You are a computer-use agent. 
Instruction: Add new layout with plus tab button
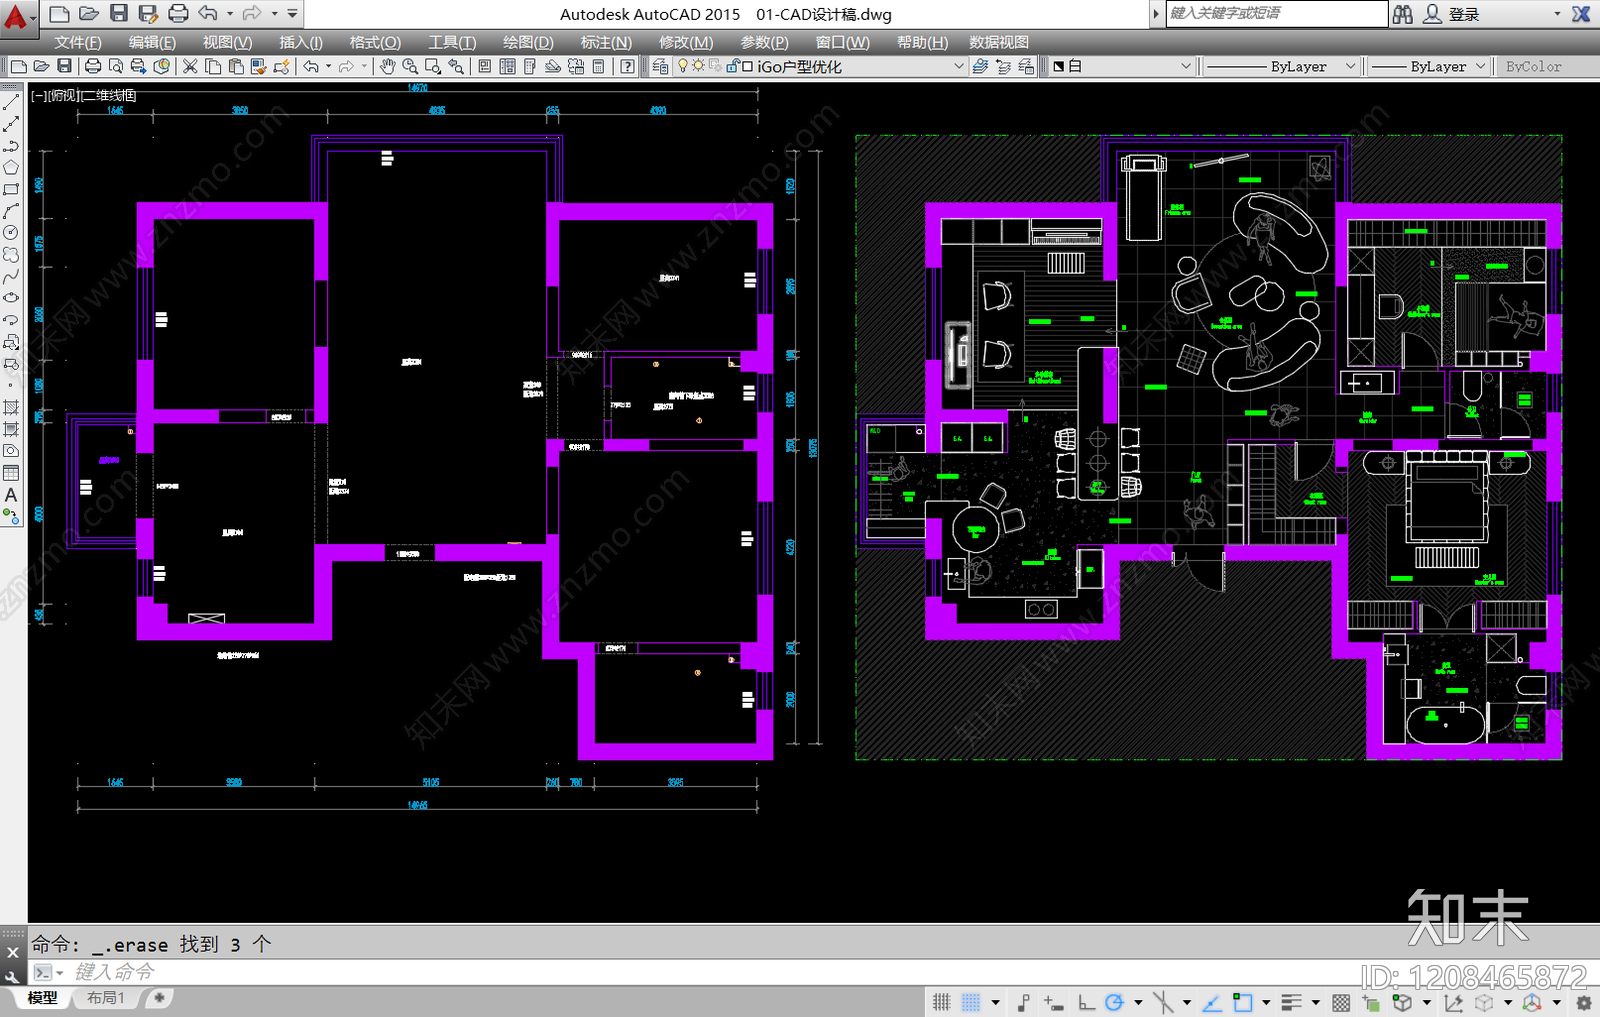(x=158, y=997)
